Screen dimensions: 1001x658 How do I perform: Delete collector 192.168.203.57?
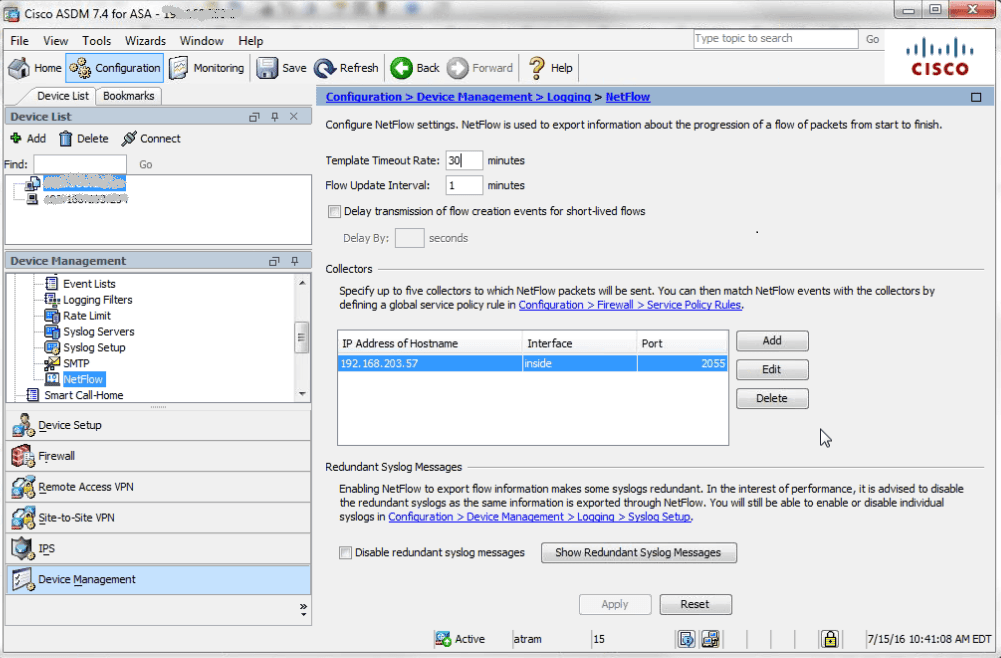pyautogui.click(x=772, y=398)
